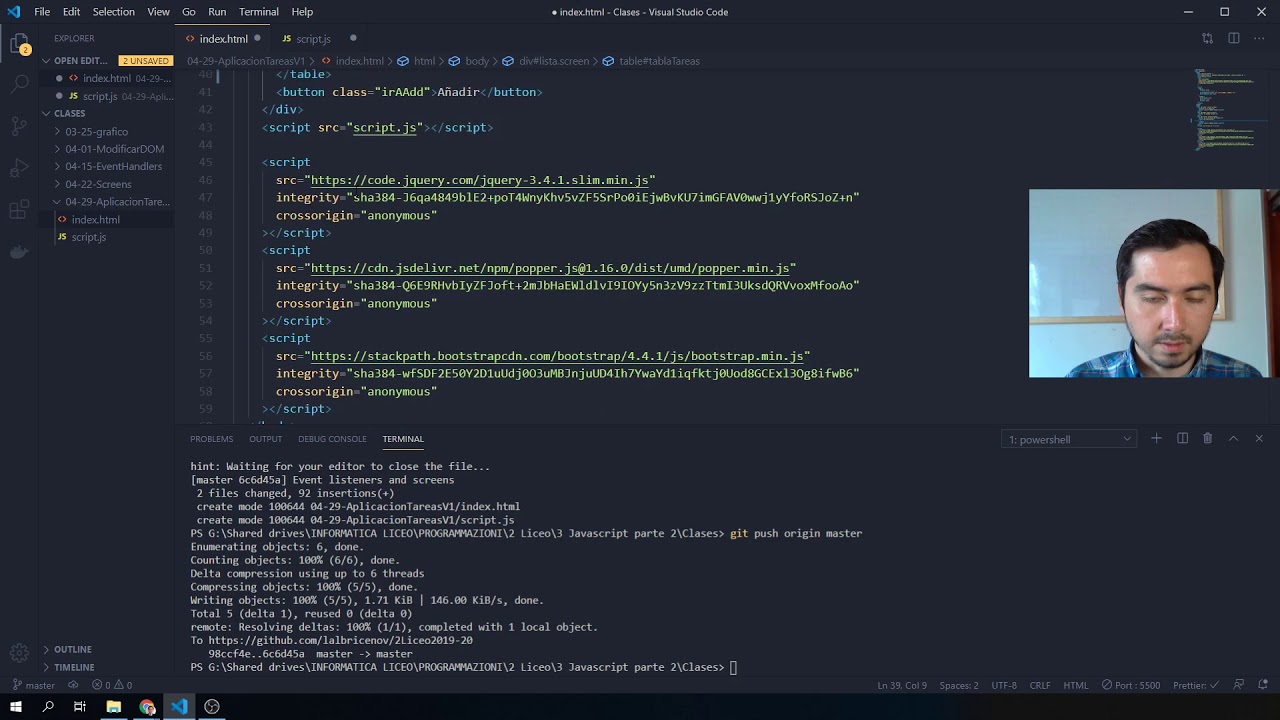Open the Search view in activity bar
The height and width of the screenshot is (720, 1280).
(19, 84)
